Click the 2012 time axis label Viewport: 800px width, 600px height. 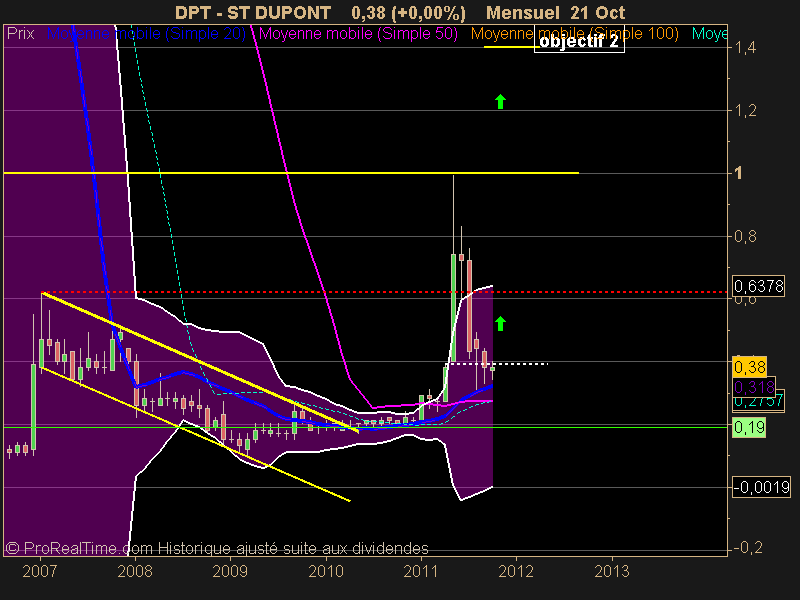[x=516, y=571]
